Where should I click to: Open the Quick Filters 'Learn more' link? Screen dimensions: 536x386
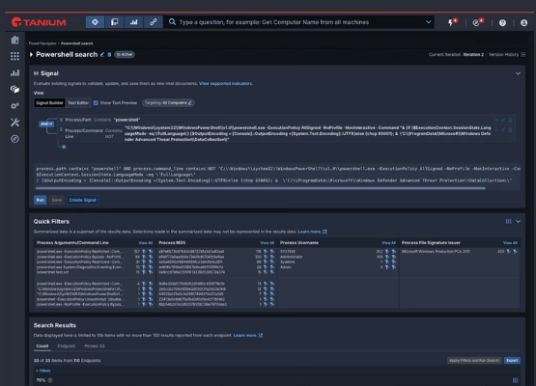312,232
